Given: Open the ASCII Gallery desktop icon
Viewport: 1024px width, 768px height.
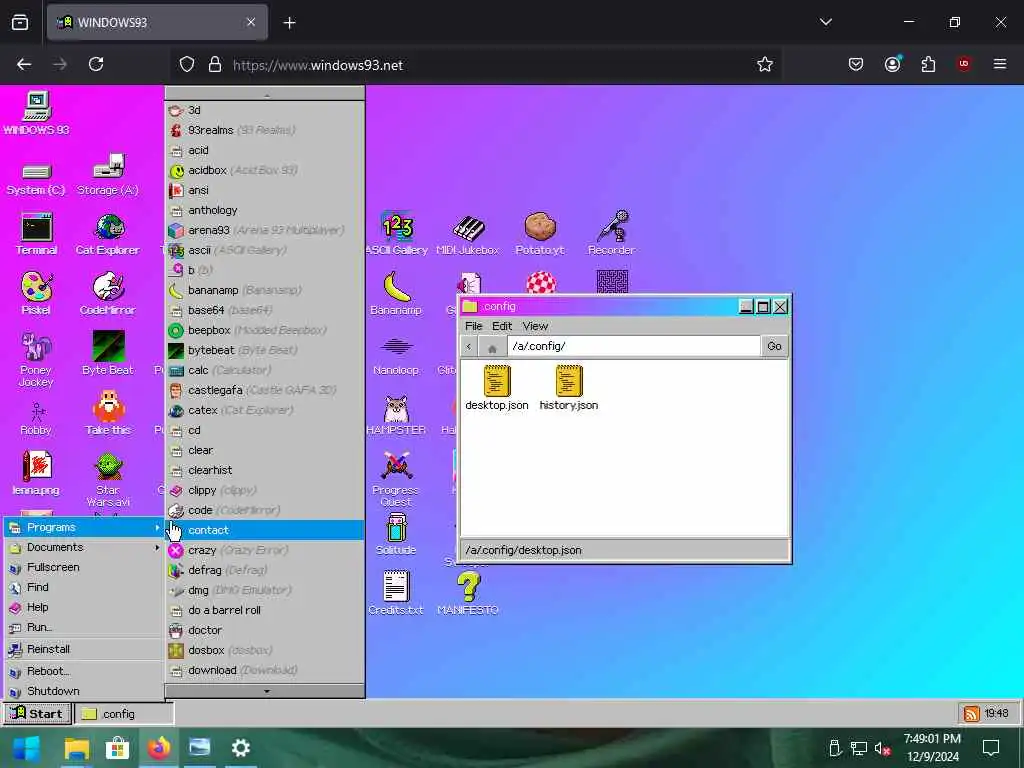Looking at the screenshot, I should click(396, 233).
